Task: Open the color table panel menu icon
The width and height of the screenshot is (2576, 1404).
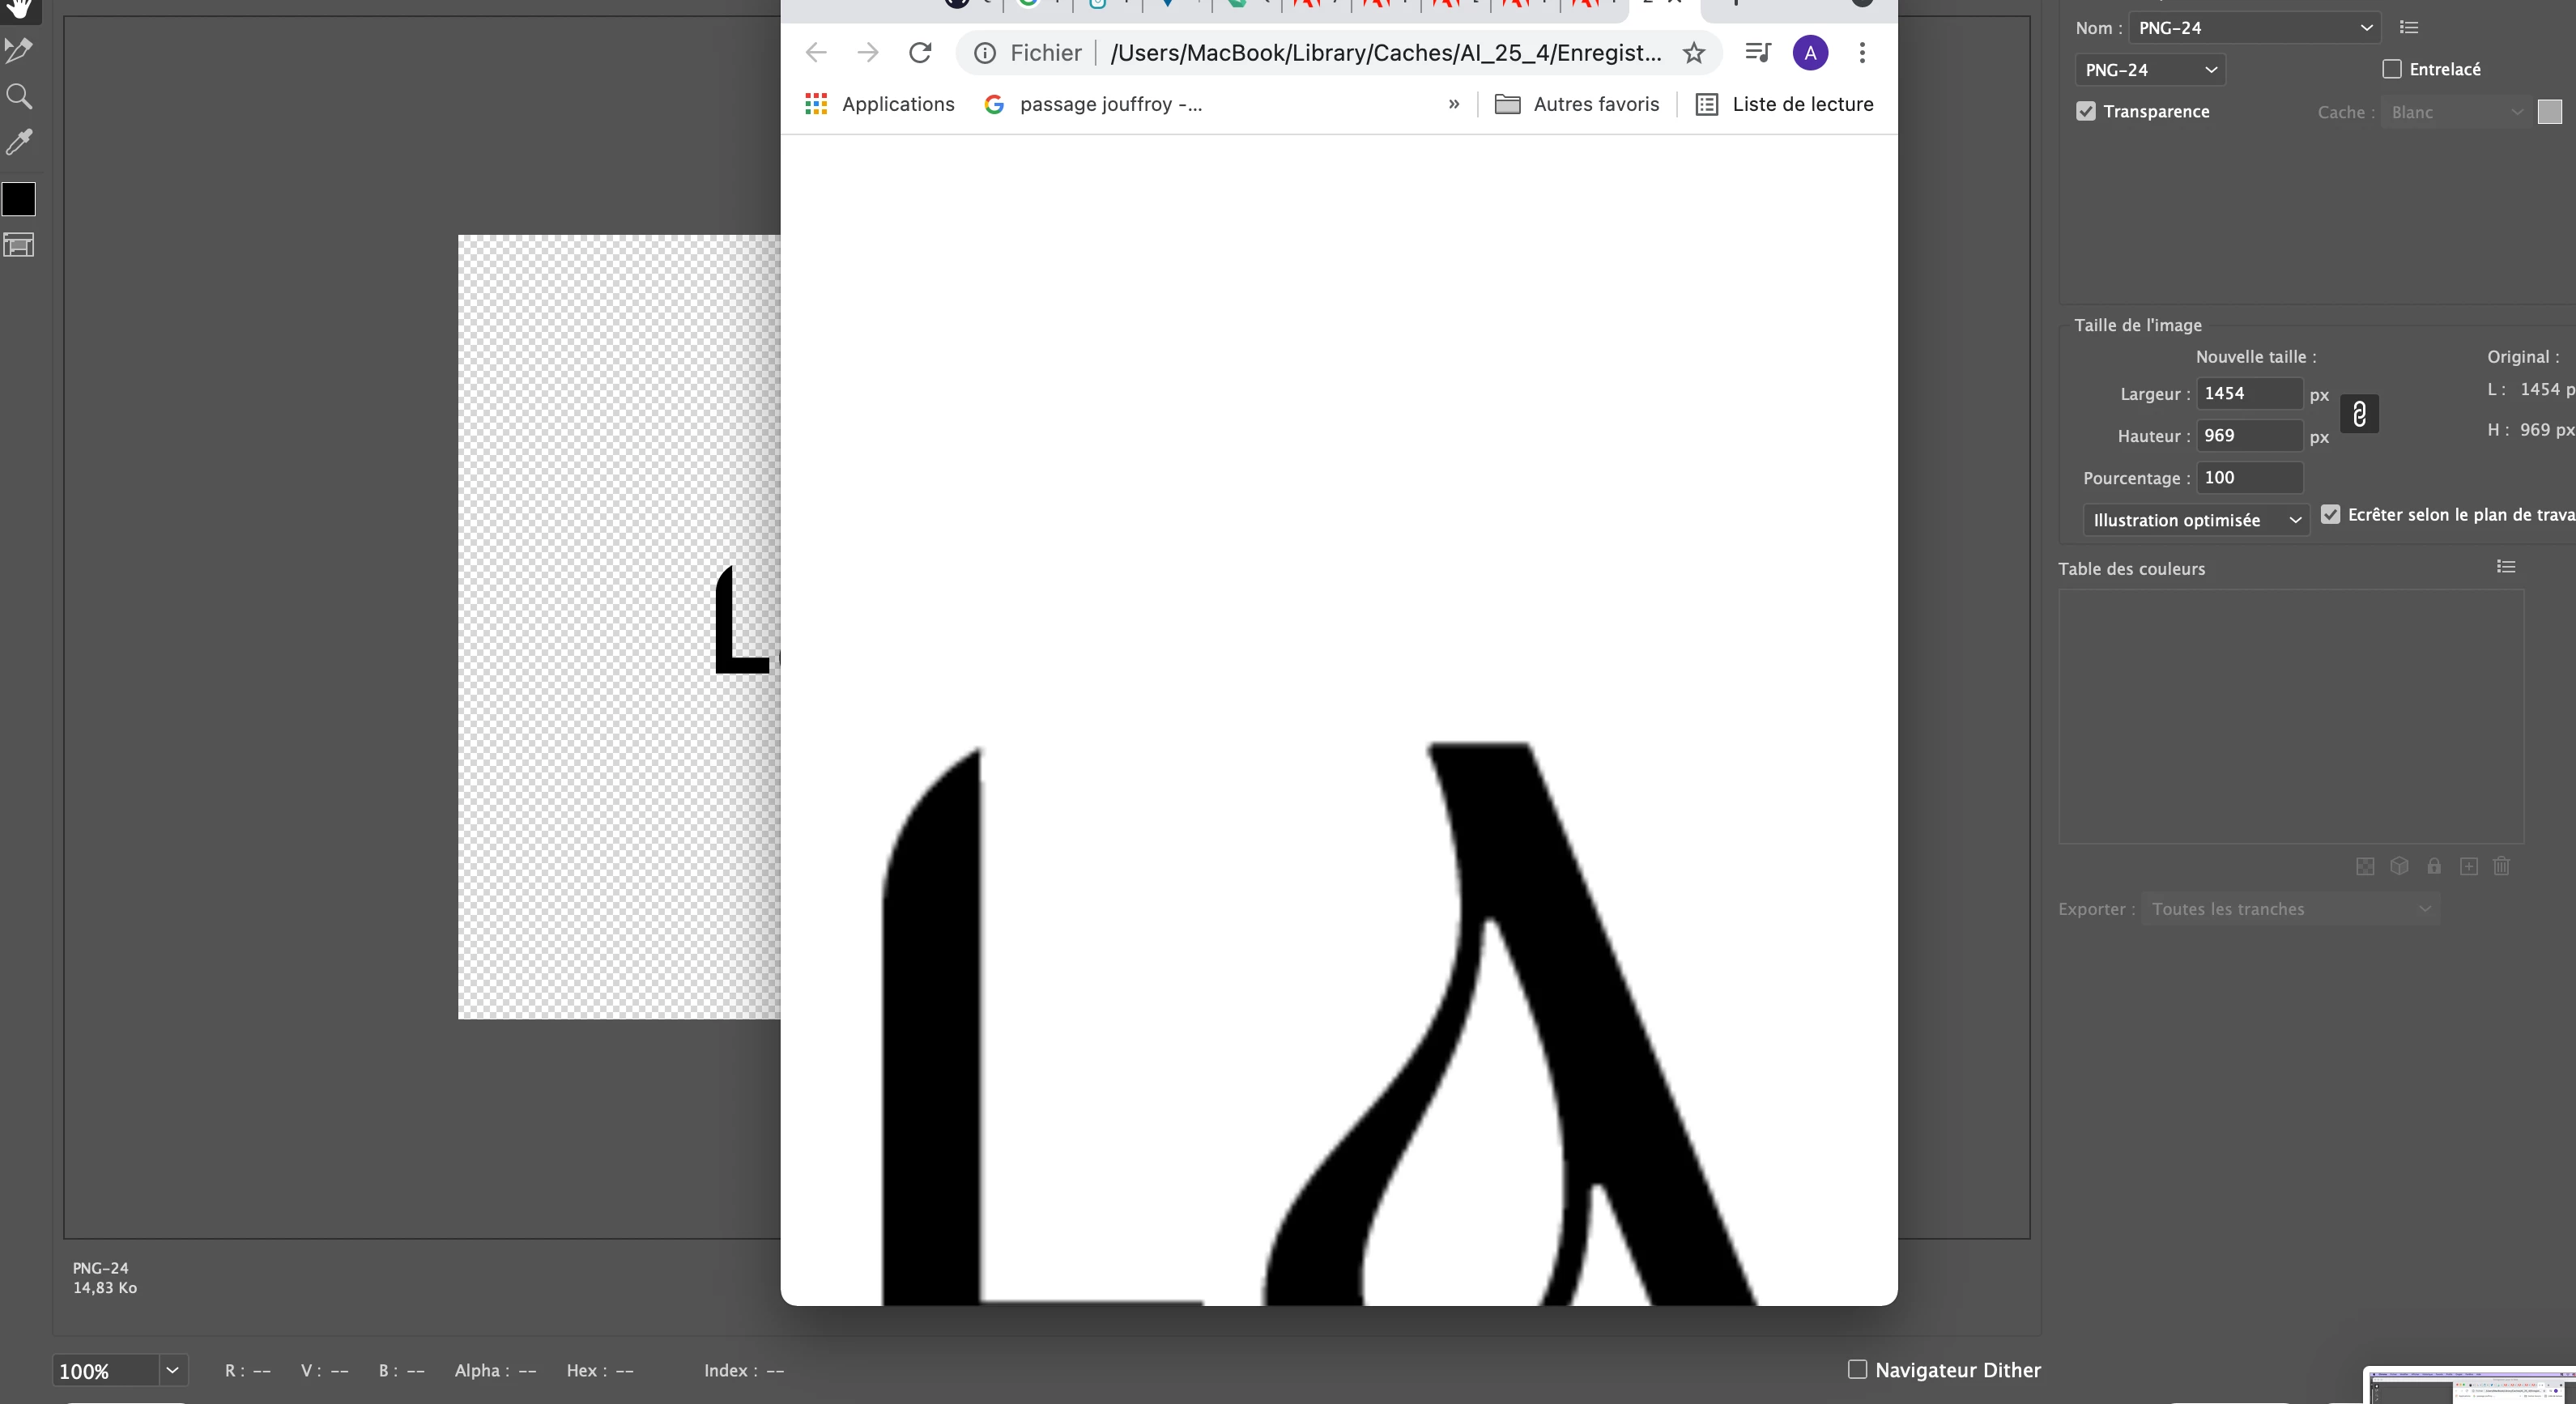Action: click(x=2505, y=567)
